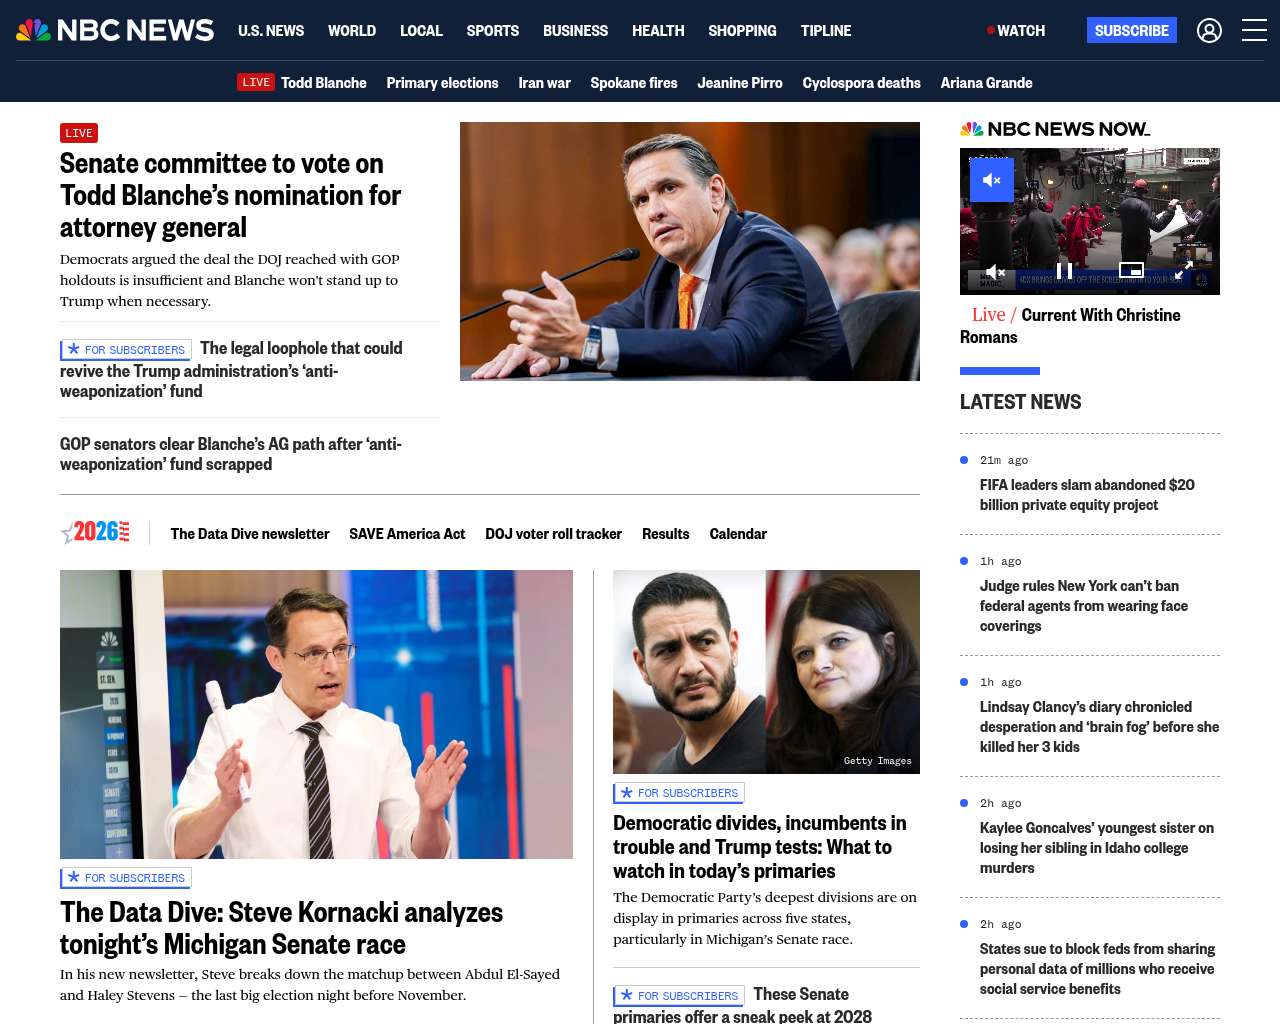Click the For Subscribers badge above Democratic divides headline
1280x1024 pixels.
[679, 793]
